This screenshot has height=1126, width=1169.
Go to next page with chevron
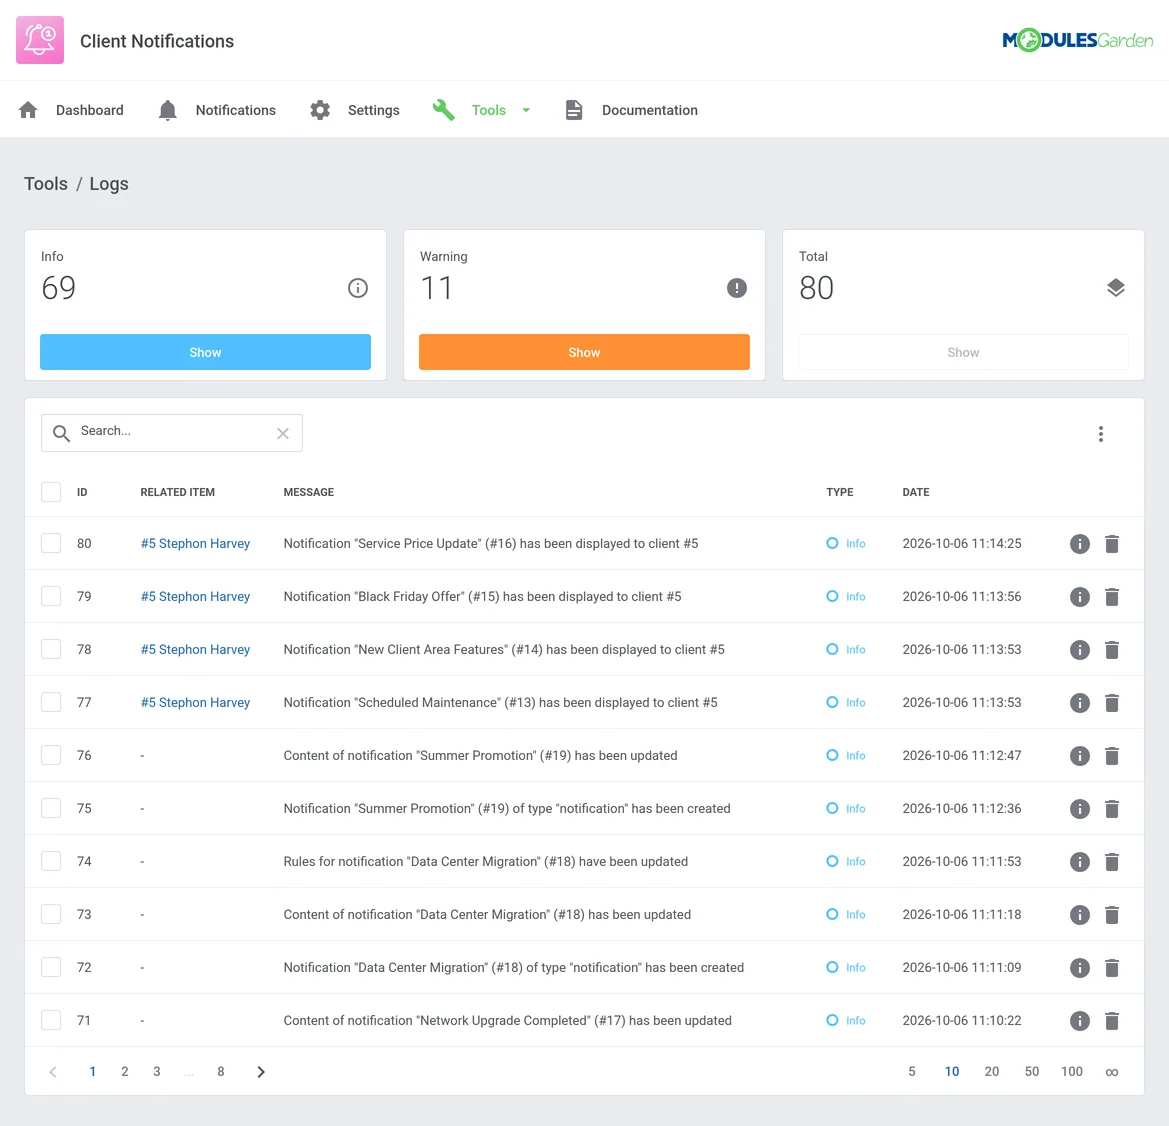[260, 1072]
